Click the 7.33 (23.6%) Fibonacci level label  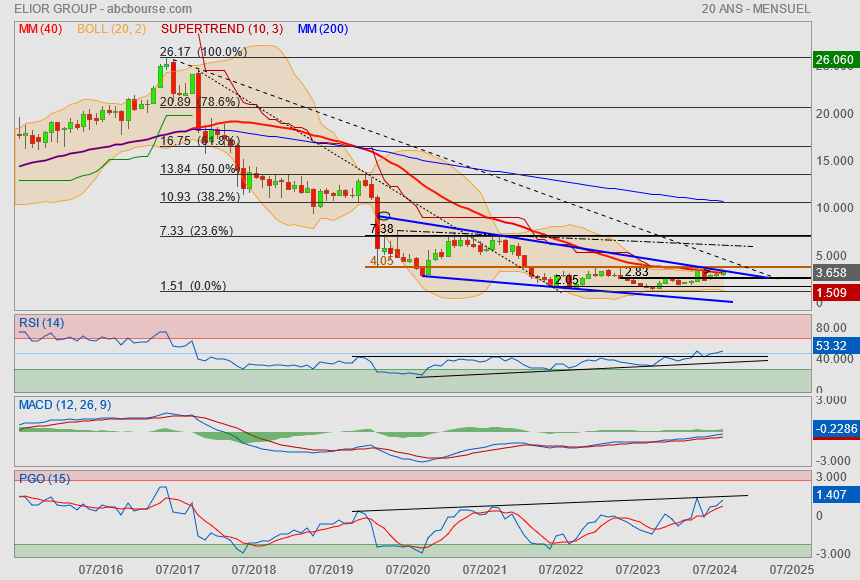tap(197, 231)
